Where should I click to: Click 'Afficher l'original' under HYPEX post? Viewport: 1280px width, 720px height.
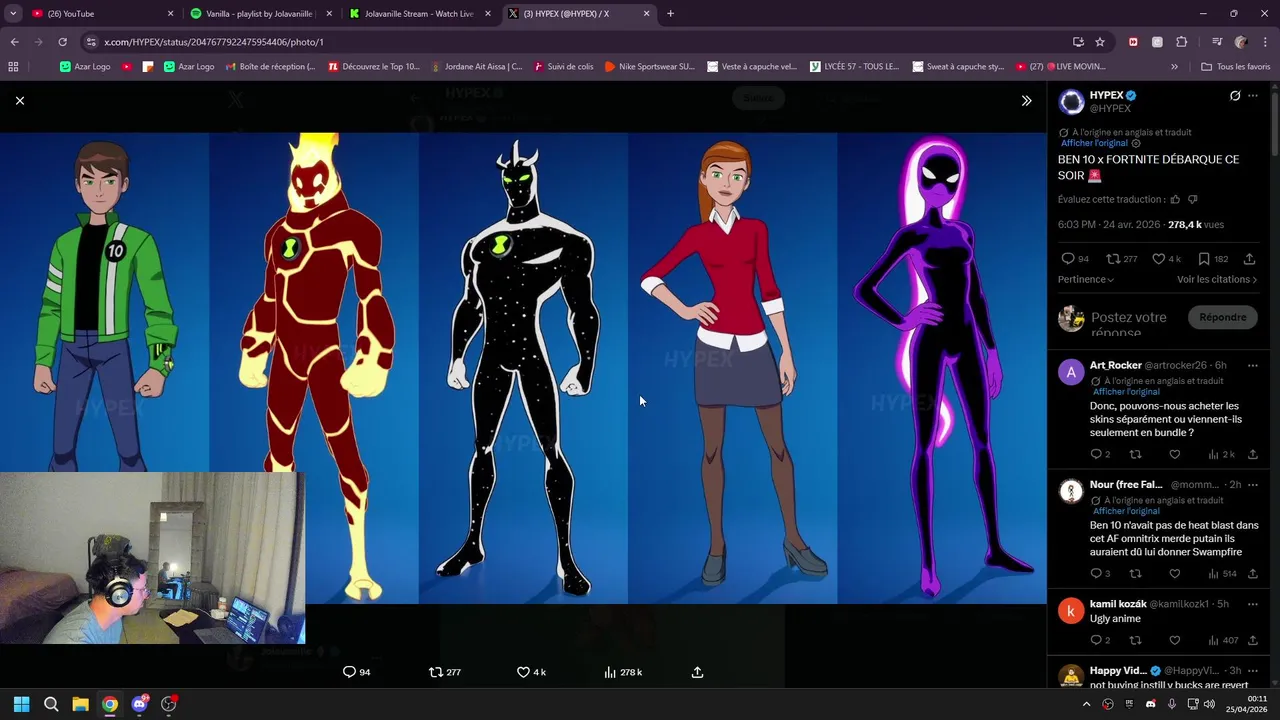[x=1094, y=143]
